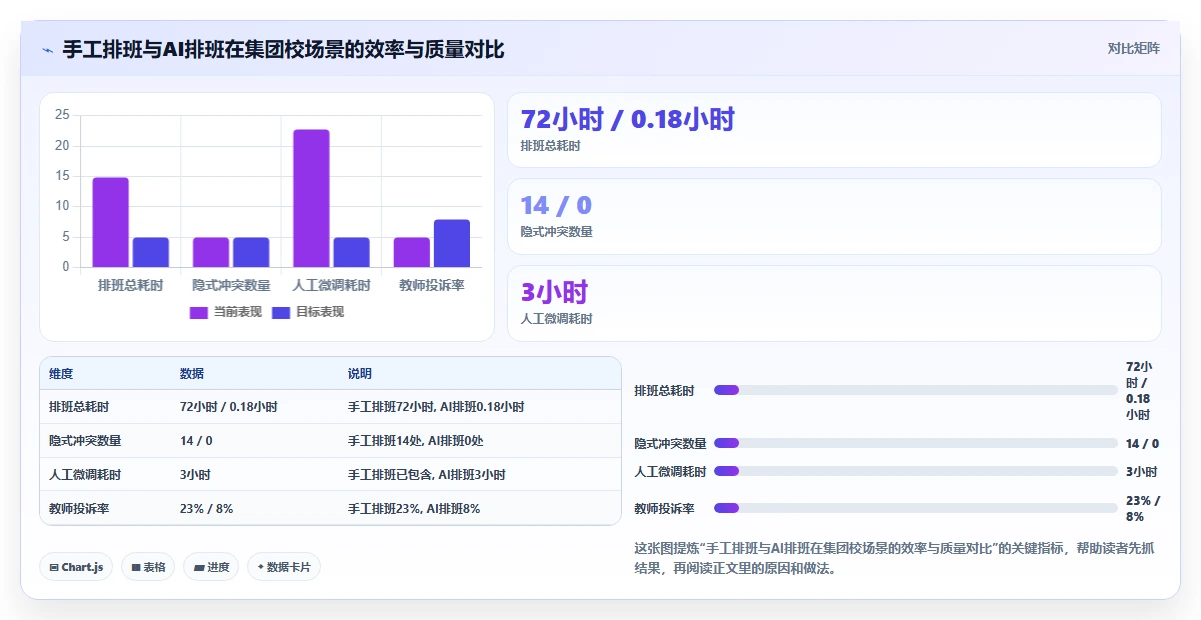1201x620 pixels.
Task: Select the 隐式冲突数量 table row cell
Action: [x=85, y=440]
